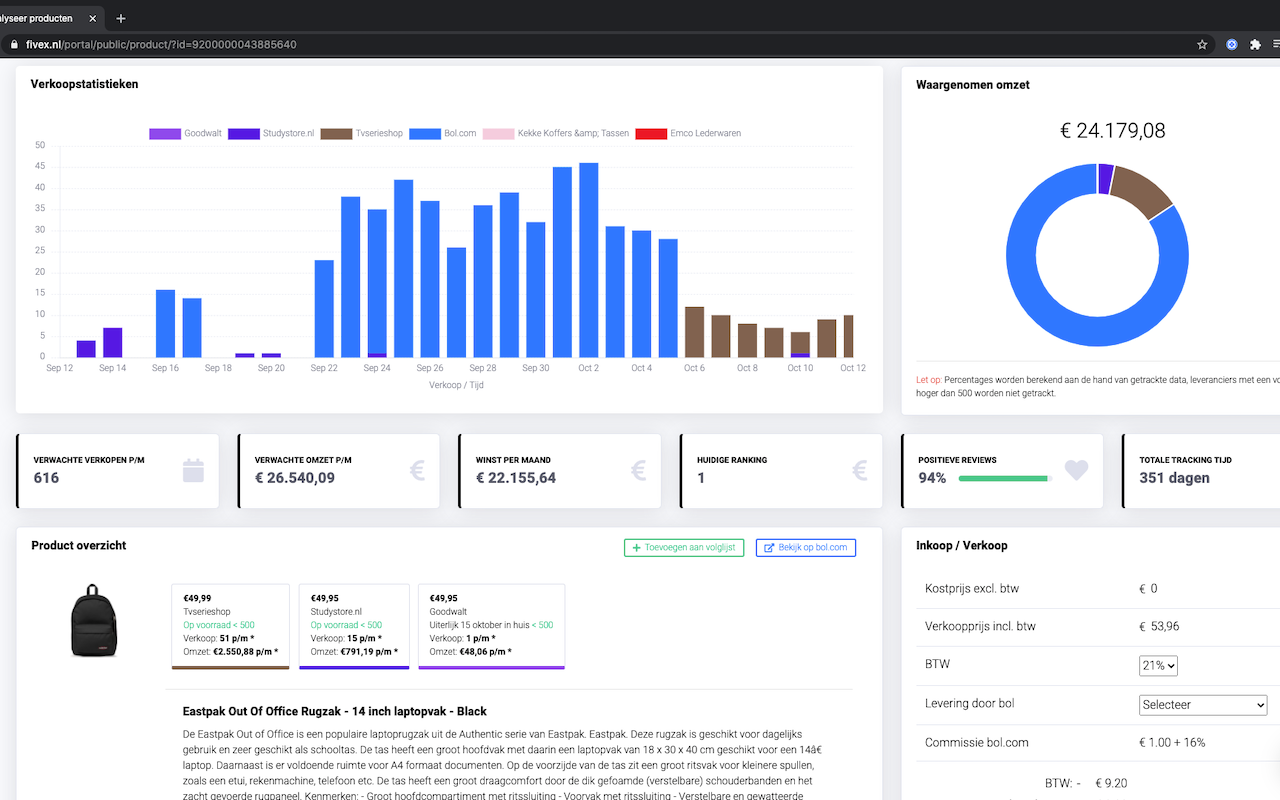
Task: Open the BTW 21% dropdown
Action: pos(1158,666)
